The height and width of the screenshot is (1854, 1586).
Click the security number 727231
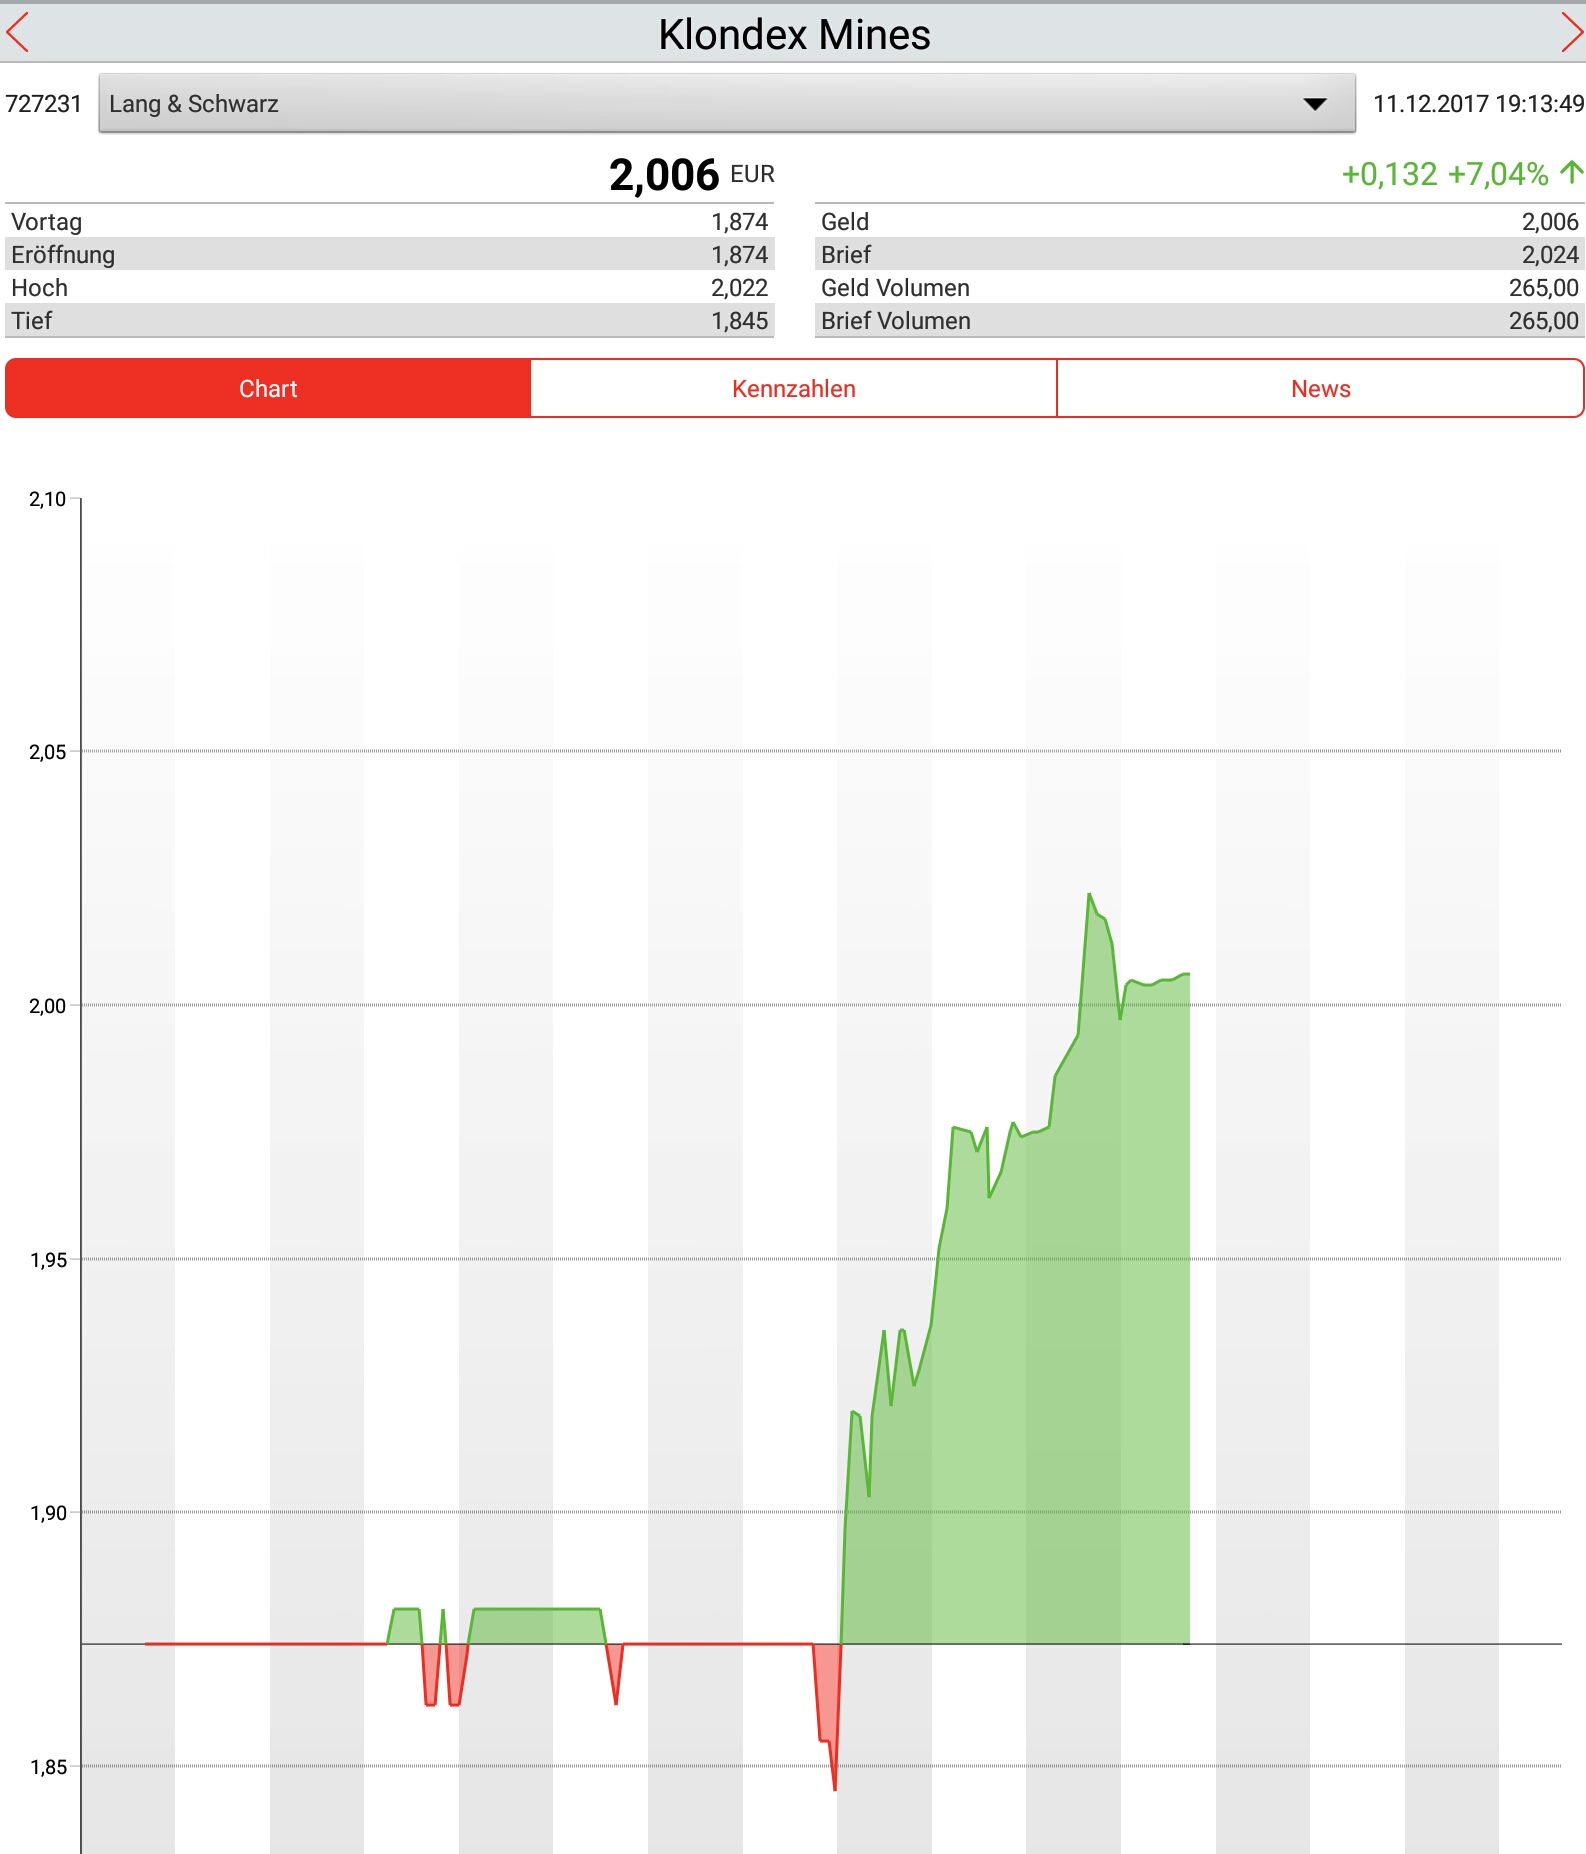pos(43,104)
